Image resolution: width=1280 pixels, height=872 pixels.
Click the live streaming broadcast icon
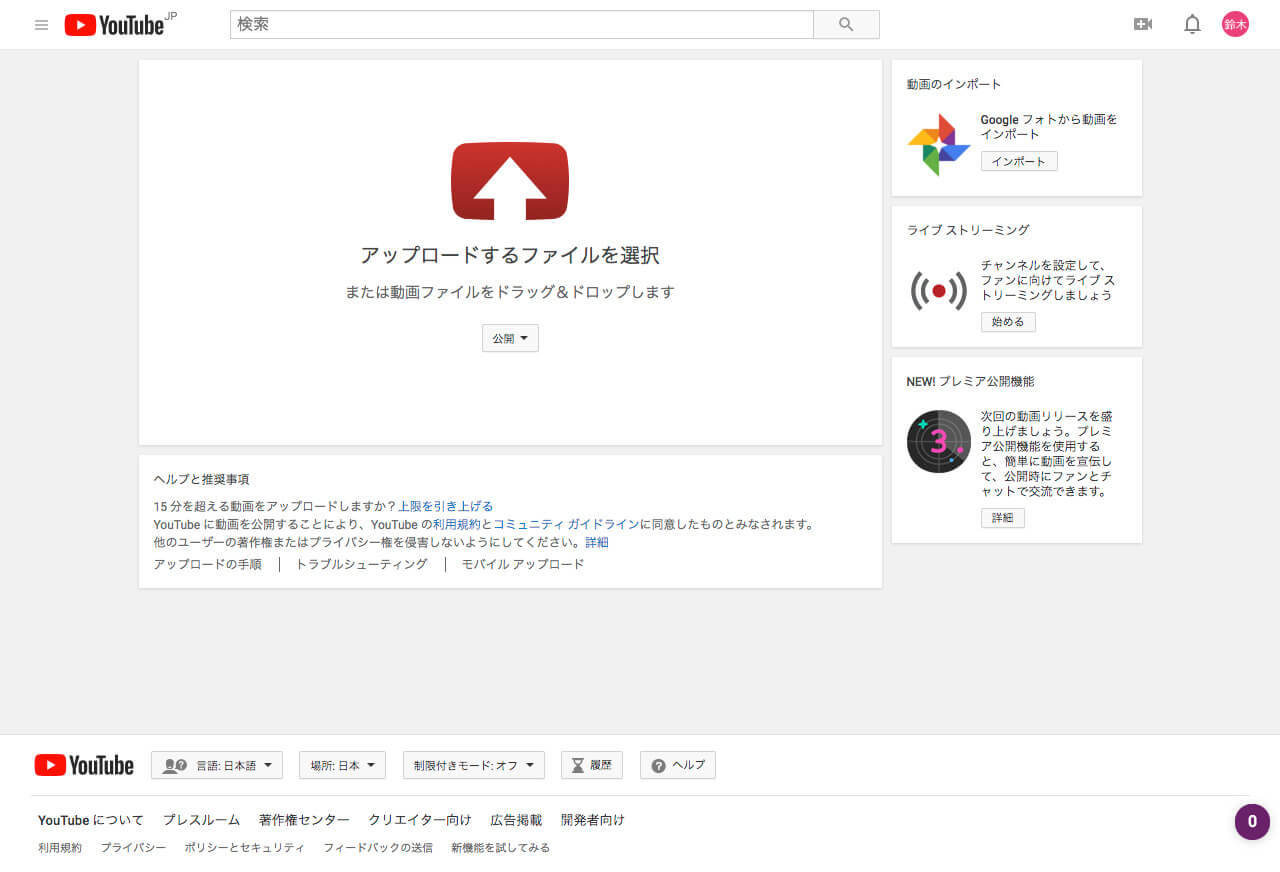click(x=939, y=291)
